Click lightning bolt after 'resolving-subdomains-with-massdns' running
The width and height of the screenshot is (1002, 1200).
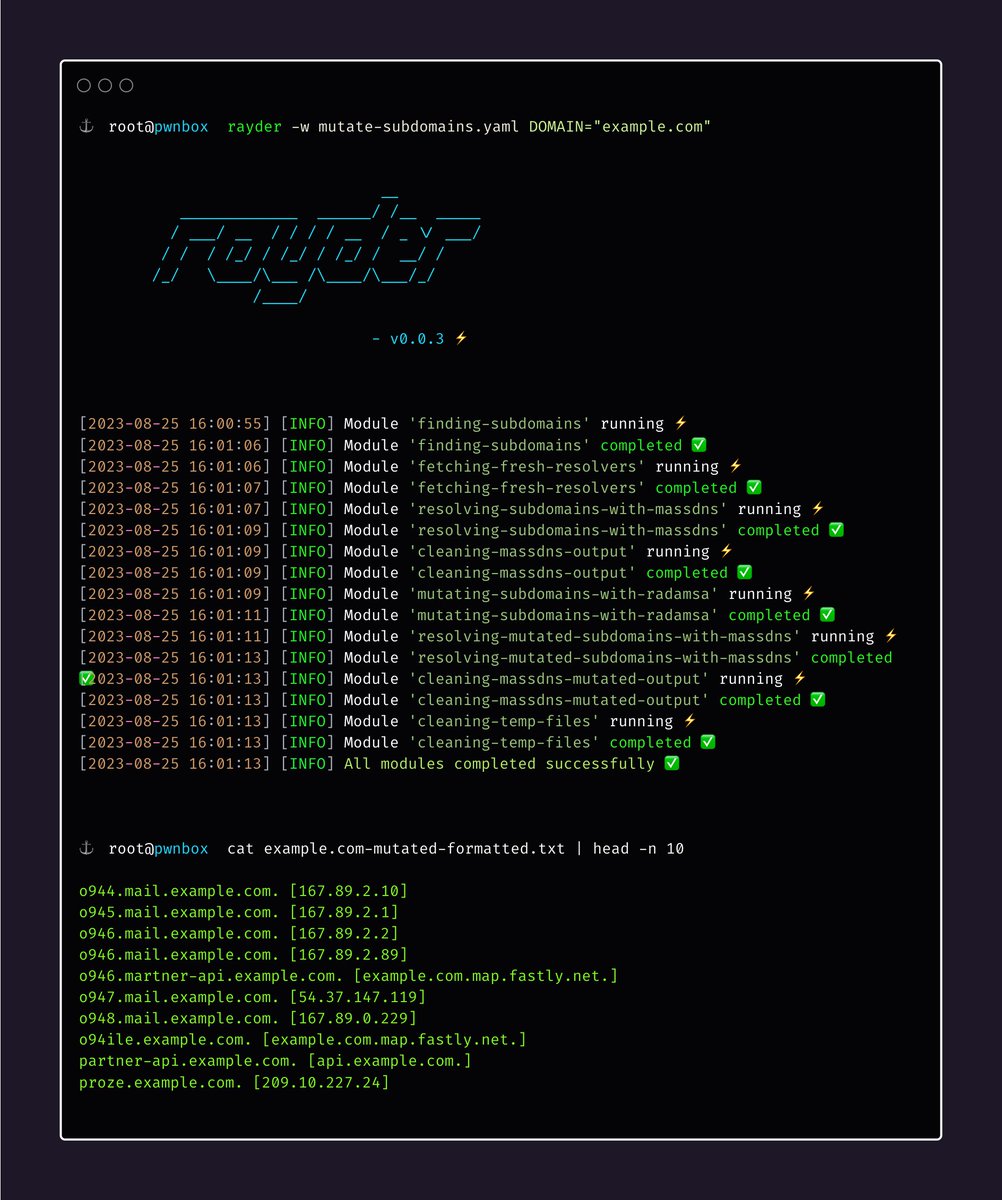(818, 509)
